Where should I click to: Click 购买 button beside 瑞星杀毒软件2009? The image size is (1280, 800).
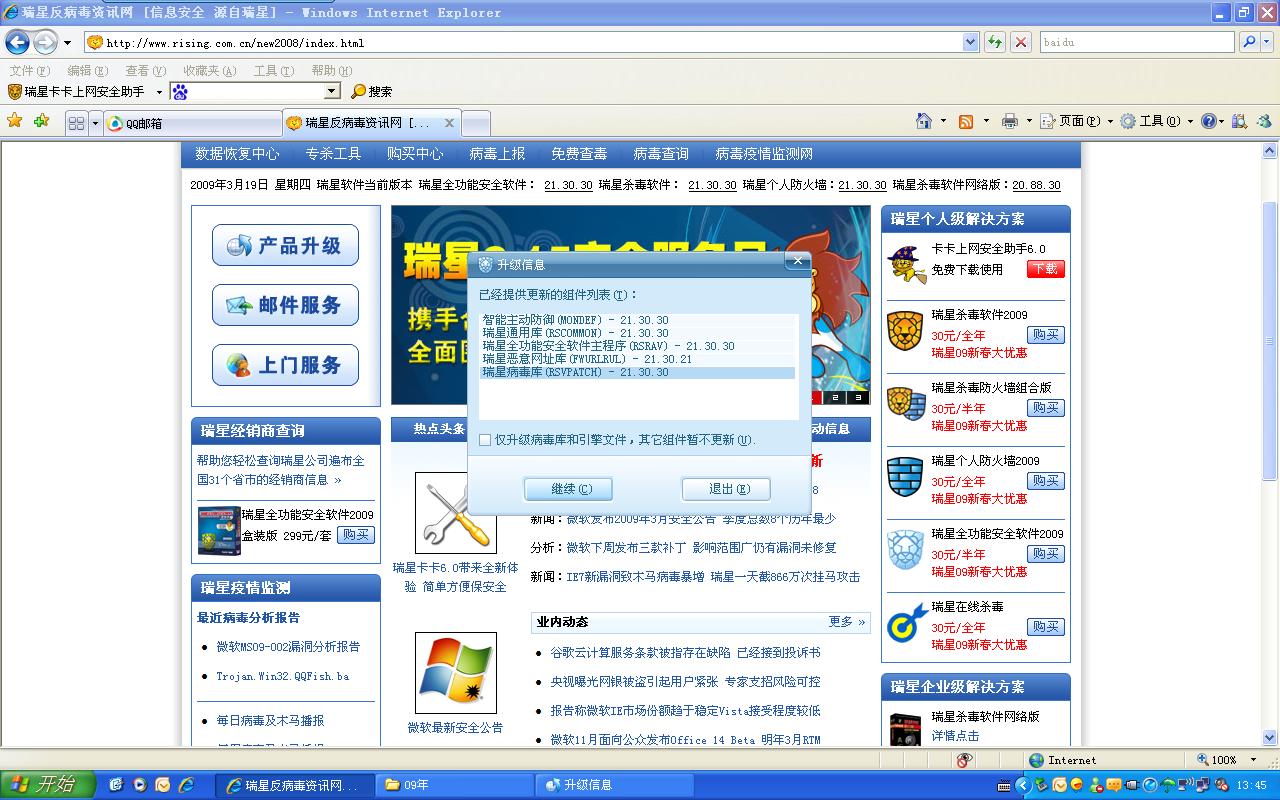1045,335
